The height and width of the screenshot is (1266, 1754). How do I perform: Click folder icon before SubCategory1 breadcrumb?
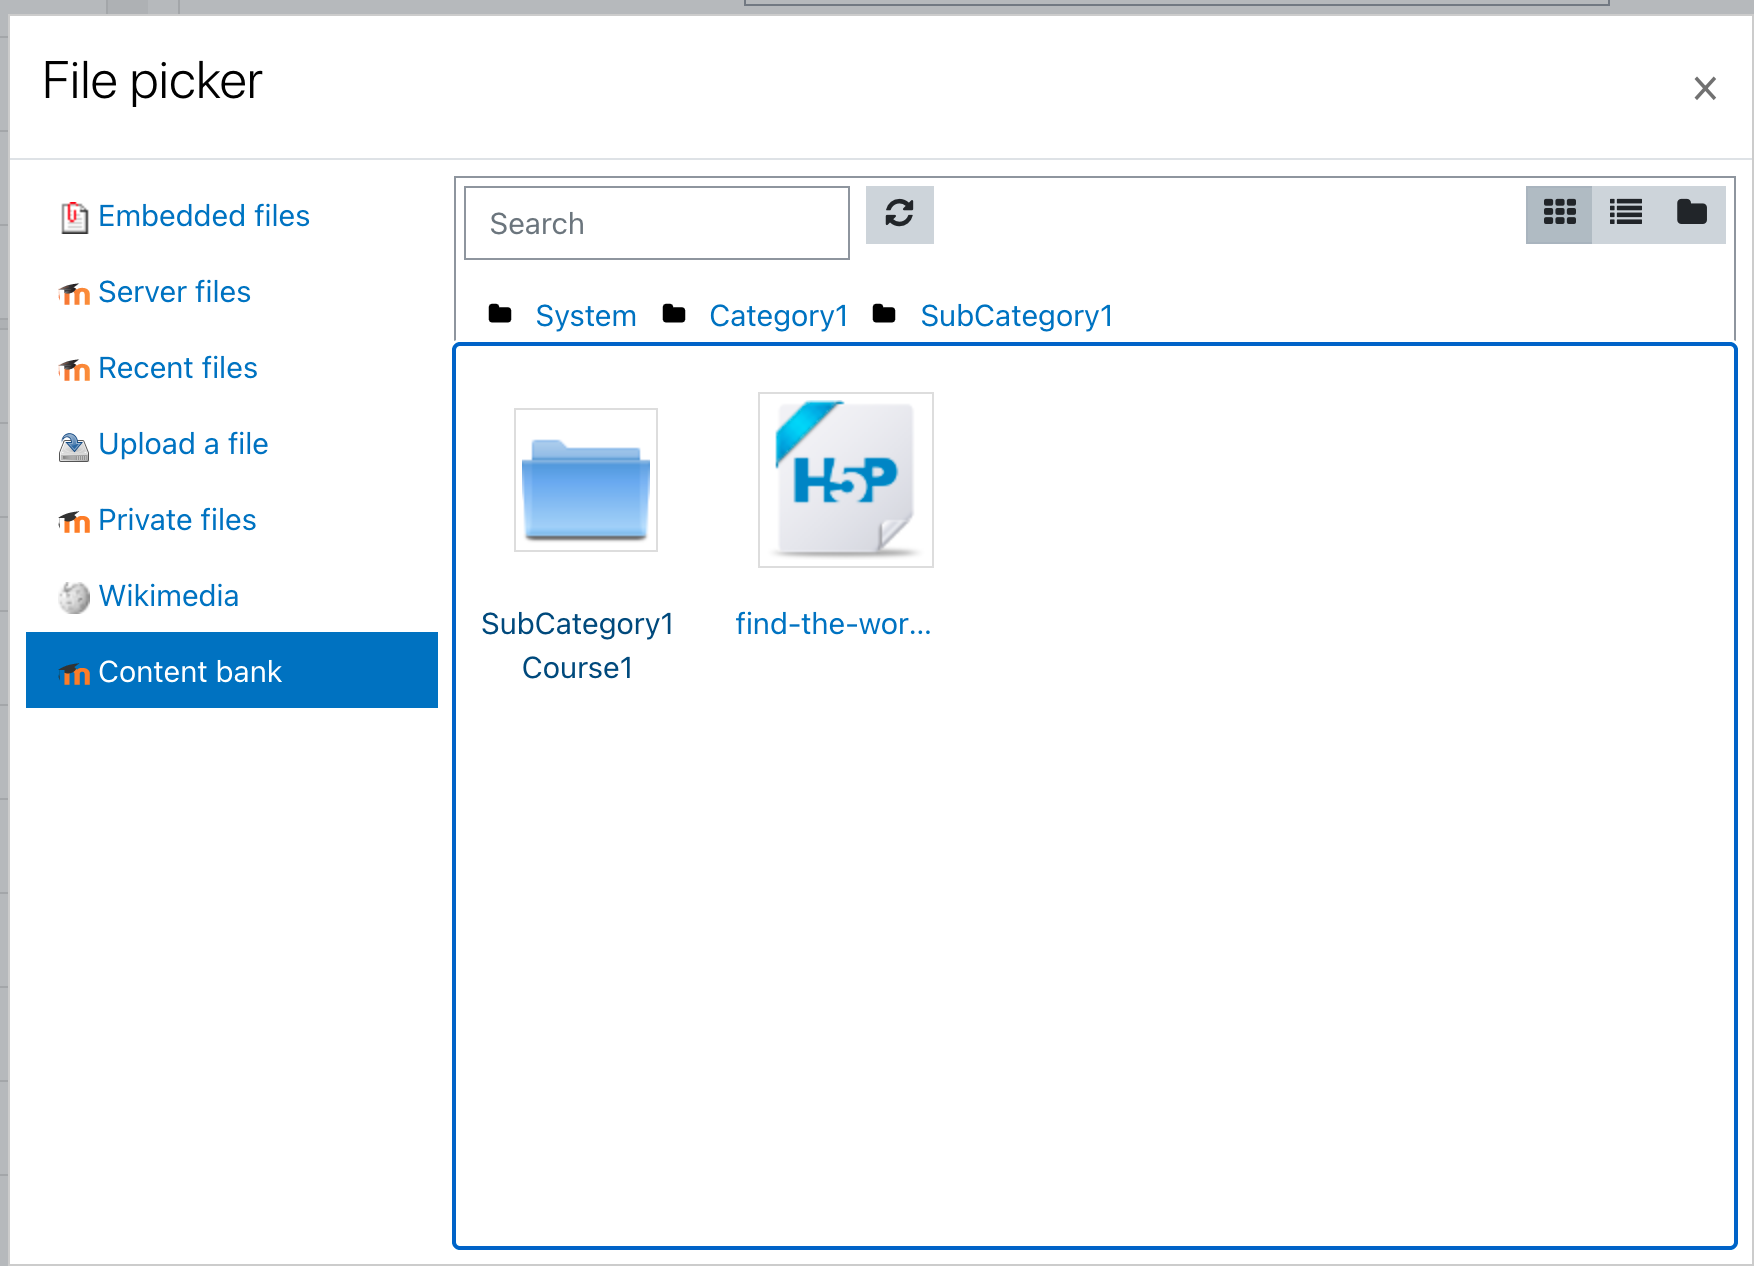(884, 314)
